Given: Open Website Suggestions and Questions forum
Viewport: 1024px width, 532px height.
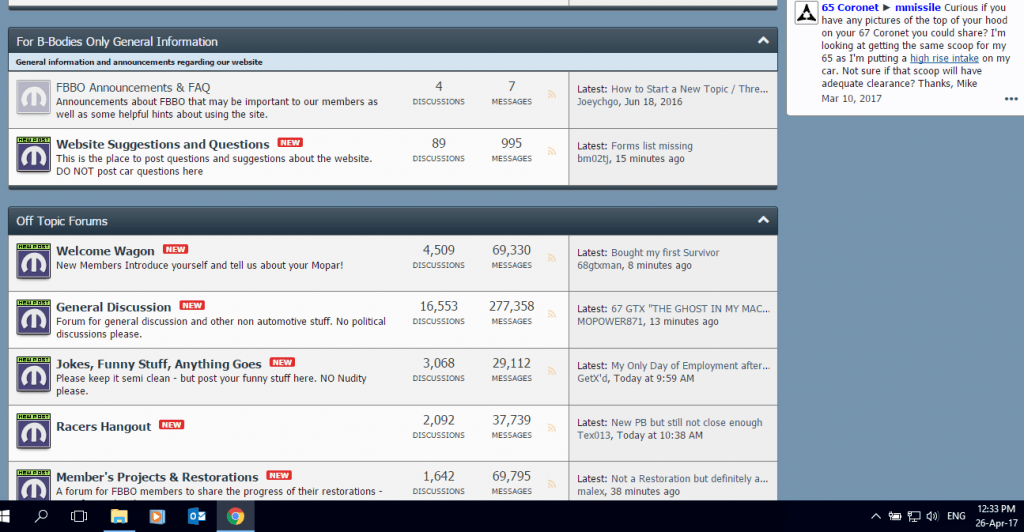Looking at the screenshot, I should pos(163,144).
